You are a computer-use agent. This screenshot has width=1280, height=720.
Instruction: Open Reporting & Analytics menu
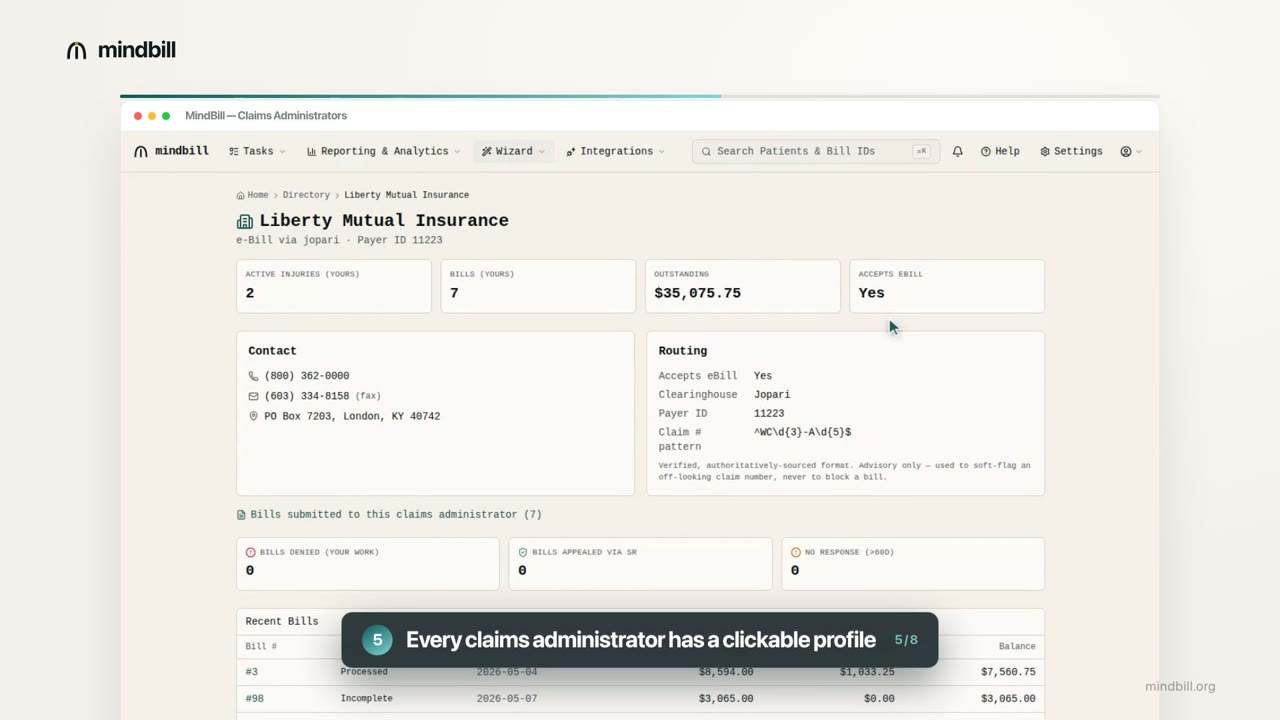pos(383,151)
